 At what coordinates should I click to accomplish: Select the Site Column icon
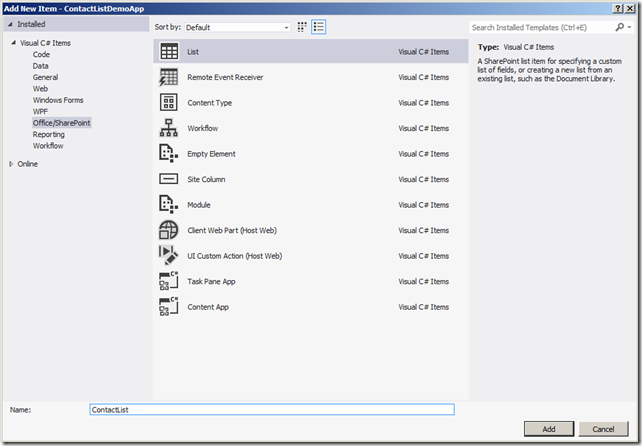tap(168, 179)
